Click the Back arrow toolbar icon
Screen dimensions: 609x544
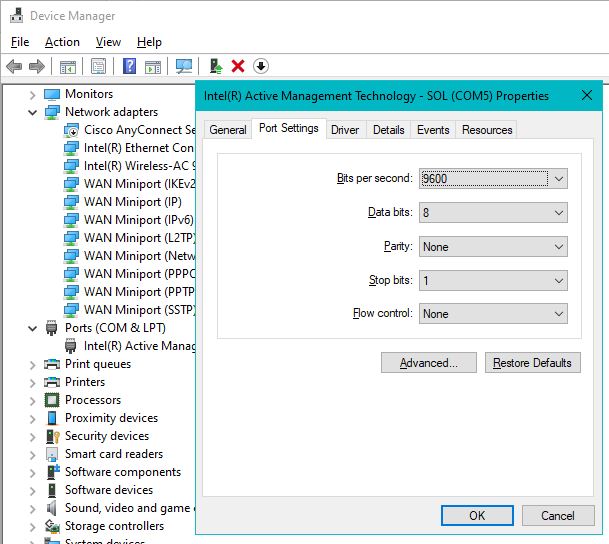(14, 66)
